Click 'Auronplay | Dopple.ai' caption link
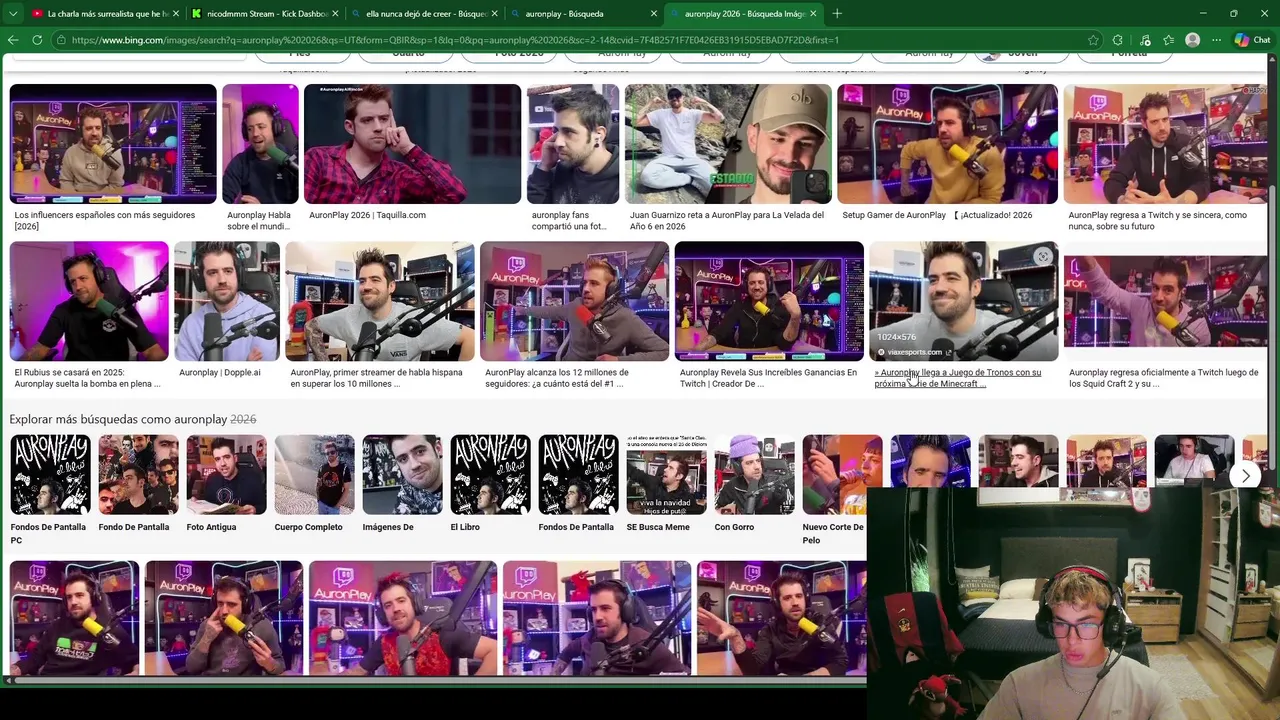 point(220,372)
